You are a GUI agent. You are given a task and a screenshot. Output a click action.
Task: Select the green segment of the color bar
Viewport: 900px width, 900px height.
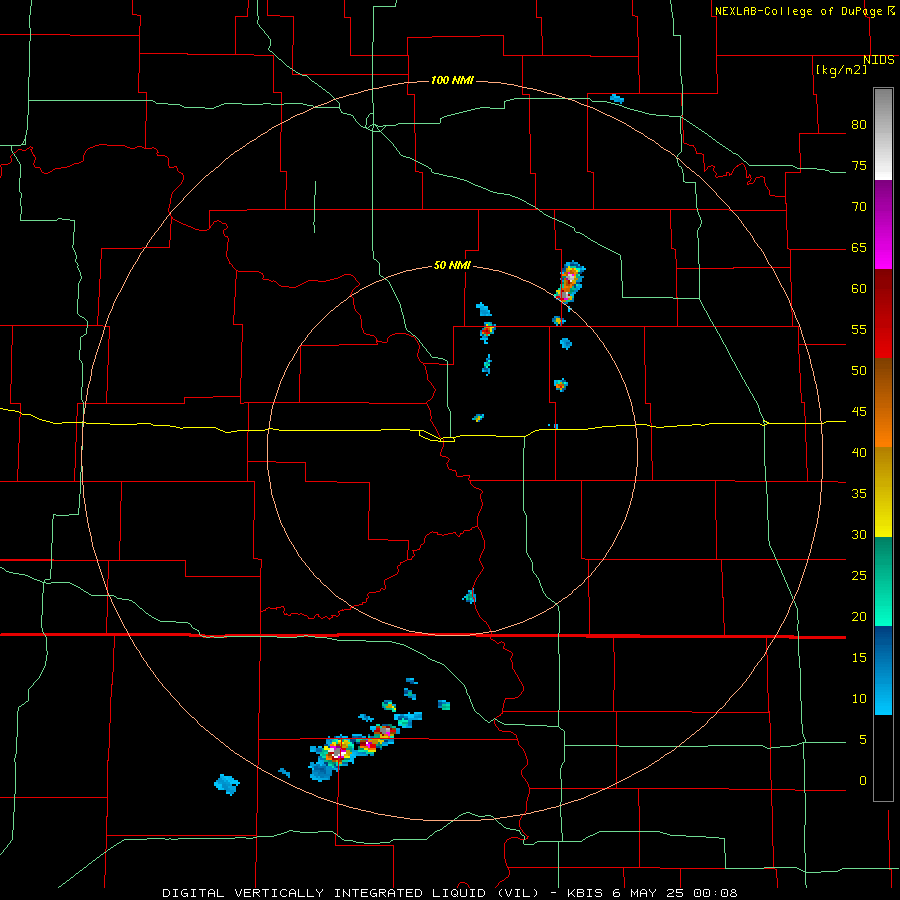coord(883,581)
